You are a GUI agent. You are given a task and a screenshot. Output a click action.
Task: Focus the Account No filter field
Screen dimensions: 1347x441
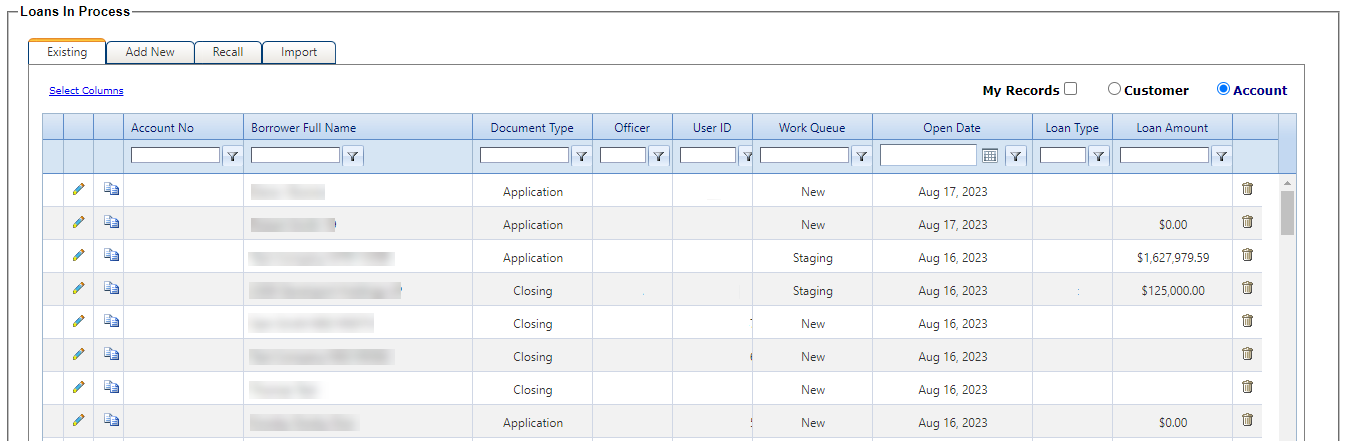point(176,155)
